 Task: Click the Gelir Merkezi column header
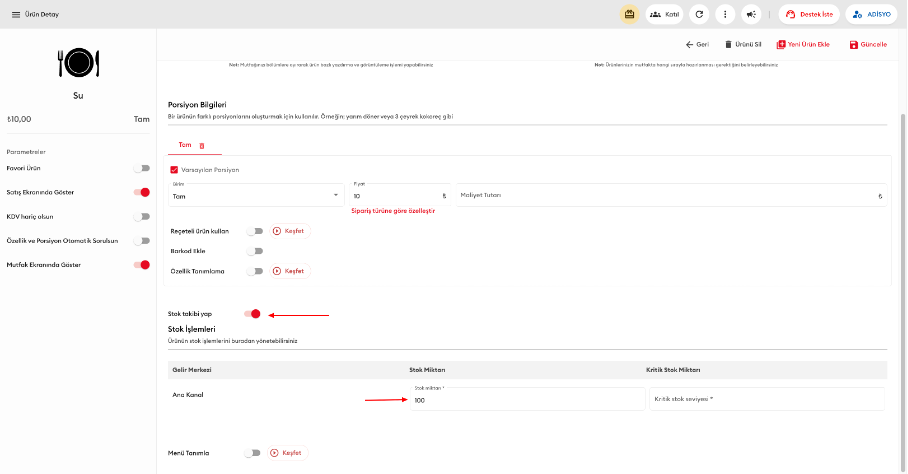[192, 370]
